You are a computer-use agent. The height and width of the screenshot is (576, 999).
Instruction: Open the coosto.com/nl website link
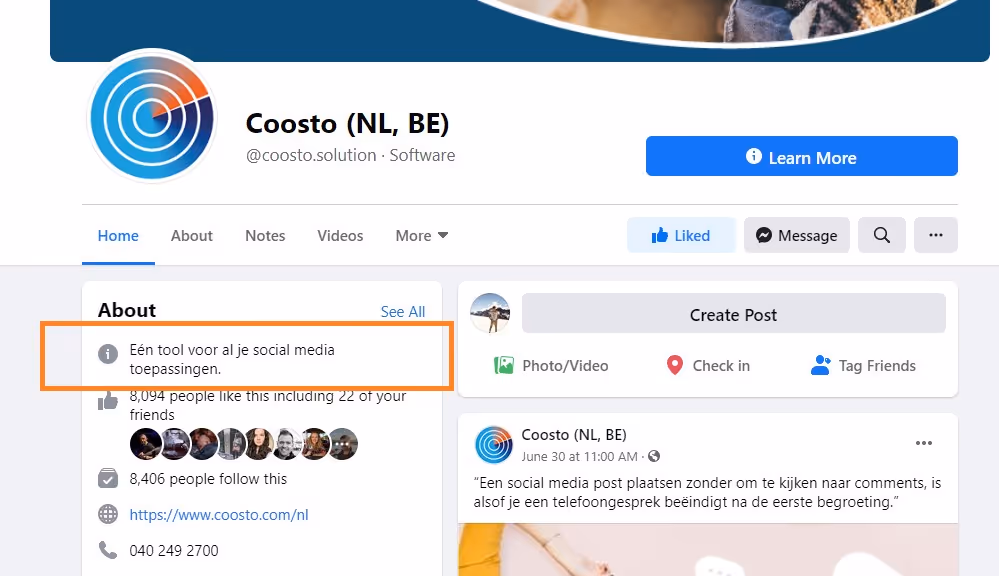click(x=219, y=515)
